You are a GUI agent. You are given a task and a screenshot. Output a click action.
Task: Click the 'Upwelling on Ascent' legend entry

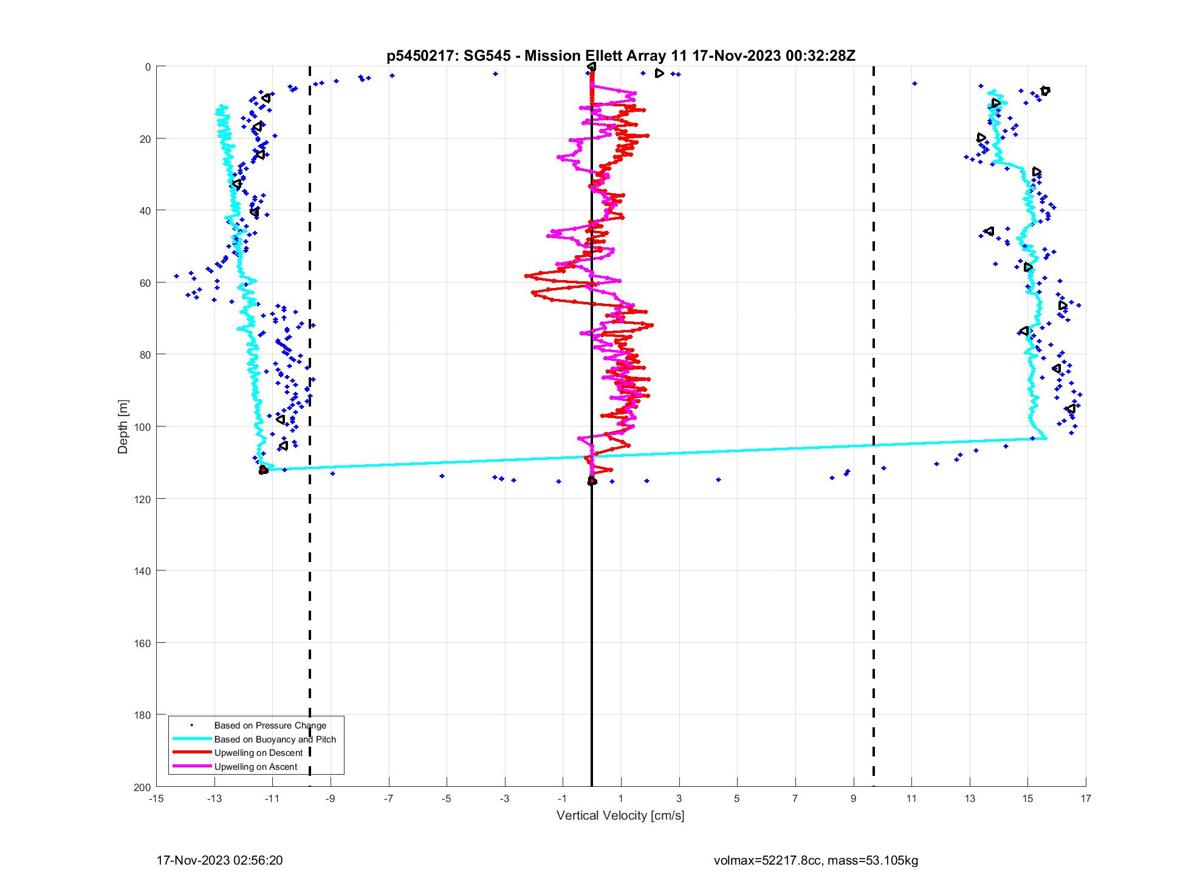click(x=256, y=765)
